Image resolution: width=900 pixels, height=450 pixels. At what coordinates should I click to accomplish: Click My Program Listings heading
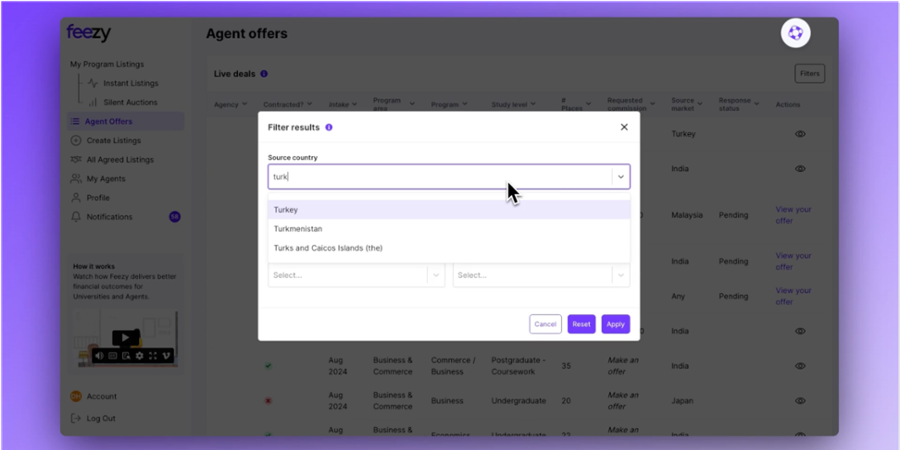tap(107, 64)
